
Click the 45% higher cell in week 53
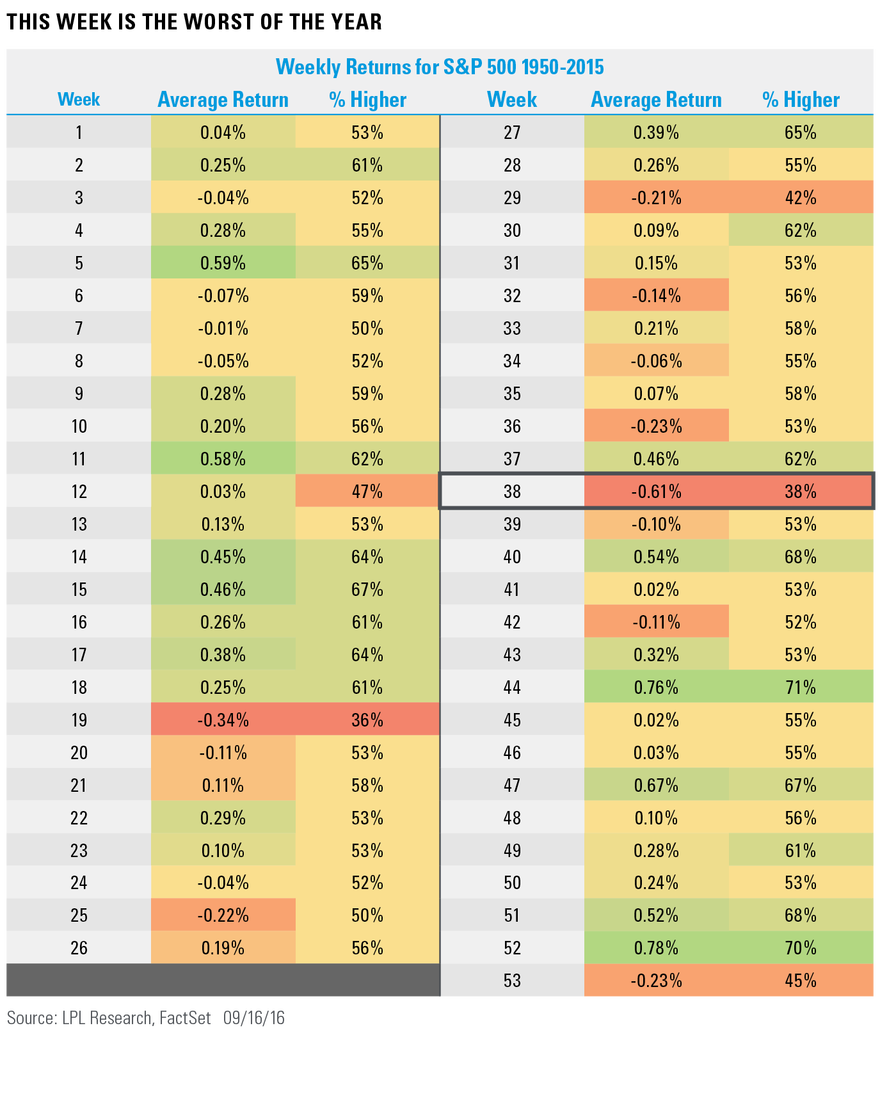click(801, 981)
